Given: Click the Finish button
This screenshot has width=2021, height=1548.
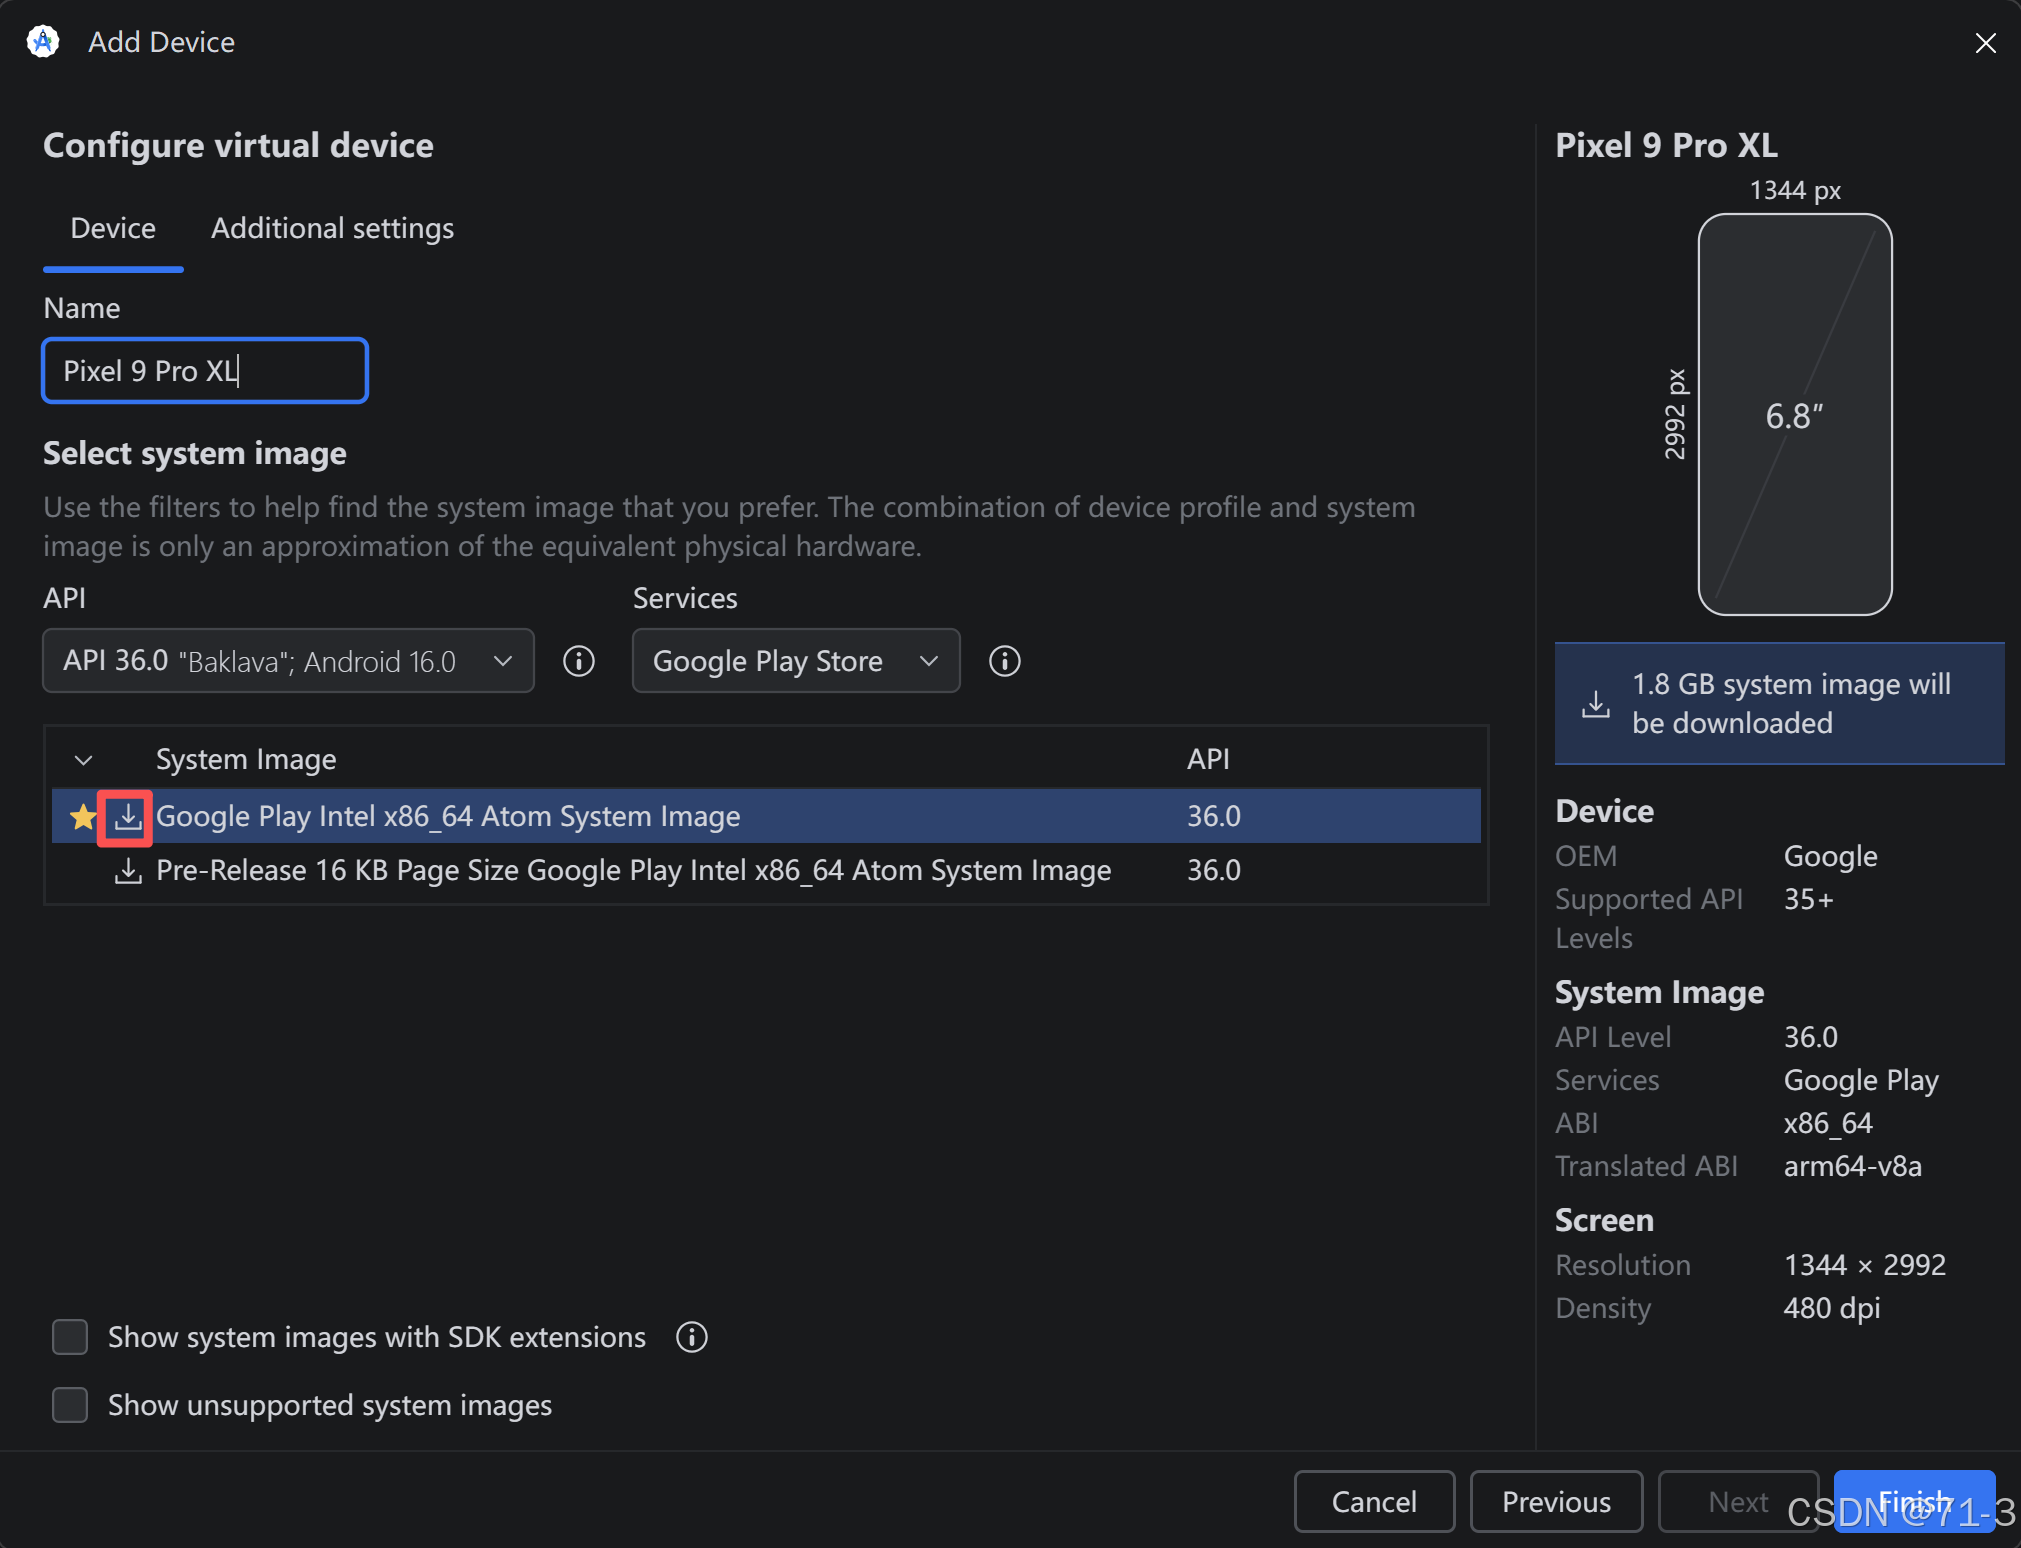Looking at the screenshot, I should pyautogui.click(x=1913, y=1501).
